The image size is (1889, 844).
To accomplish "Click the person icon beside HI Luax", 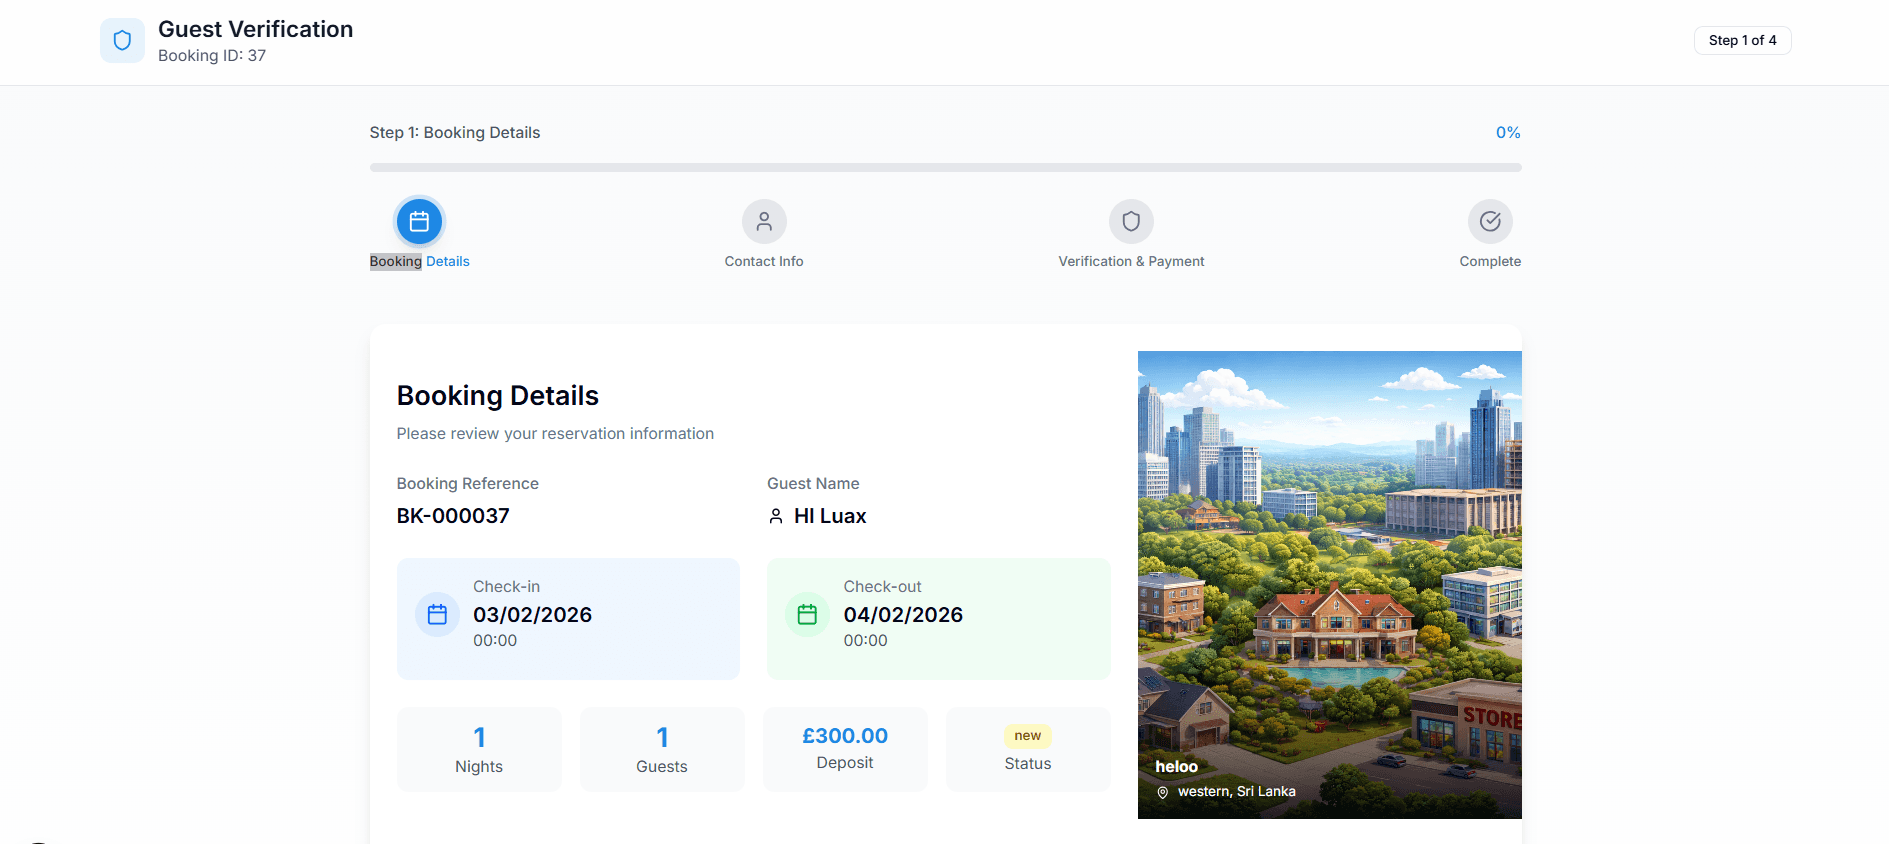I will click(776, 516).
